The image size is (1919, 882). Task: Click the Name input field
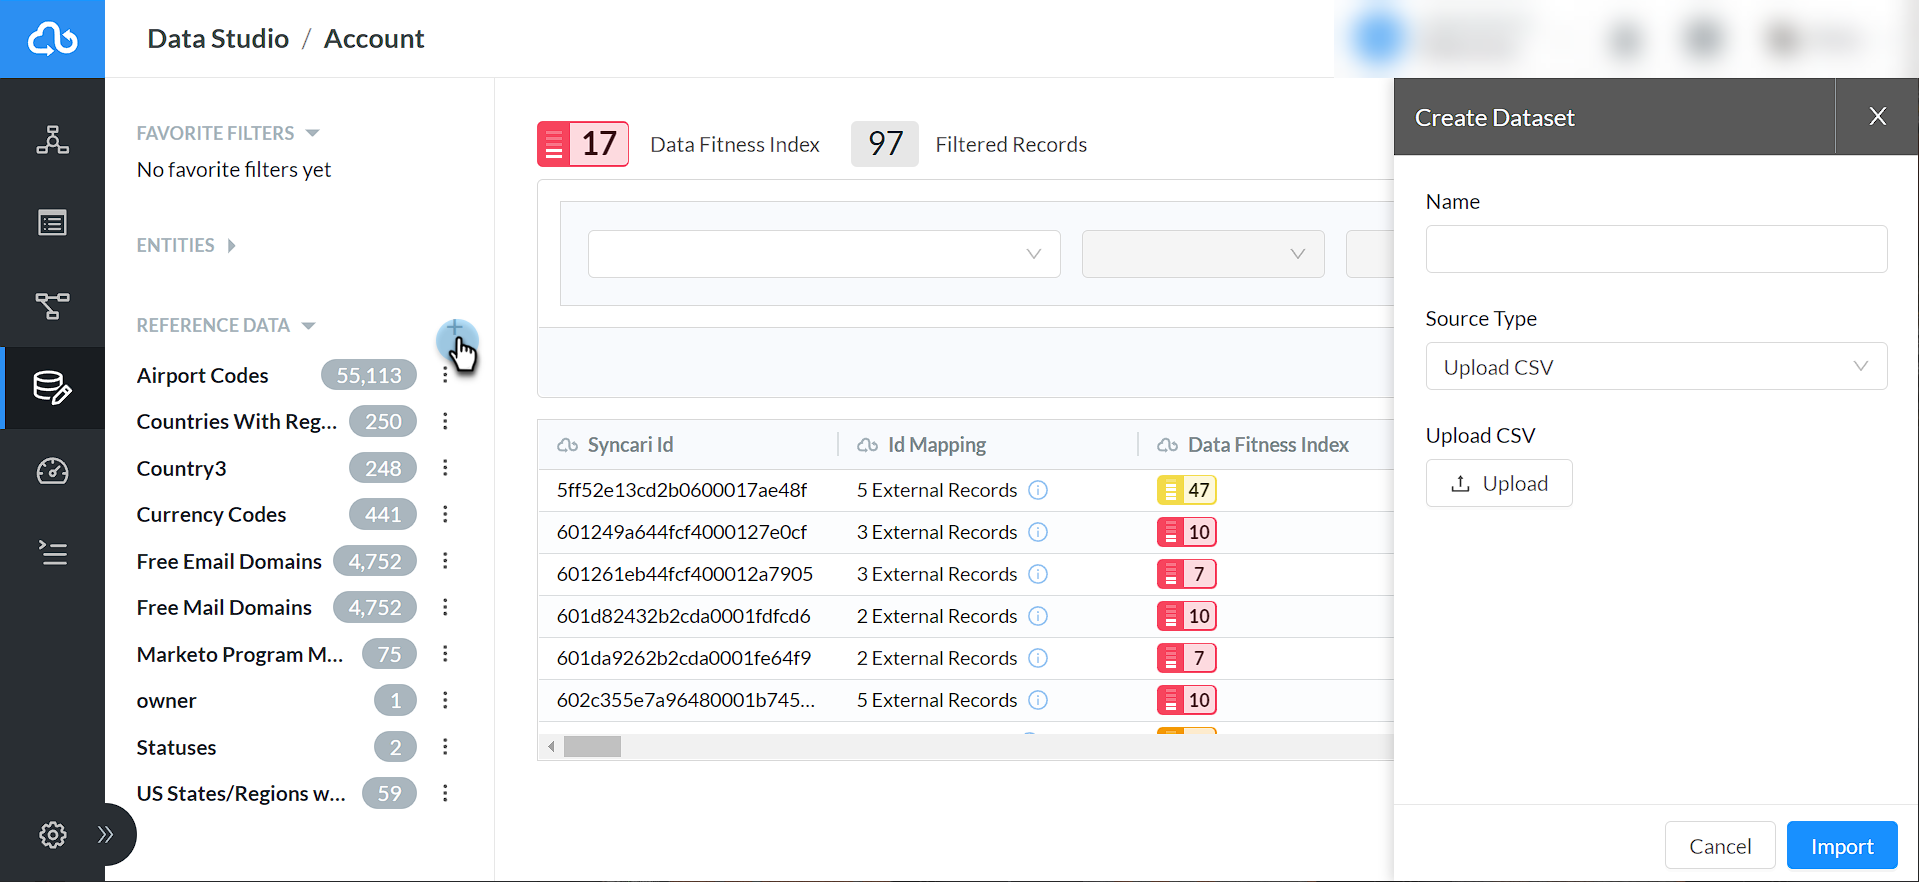pos(1656,249)
